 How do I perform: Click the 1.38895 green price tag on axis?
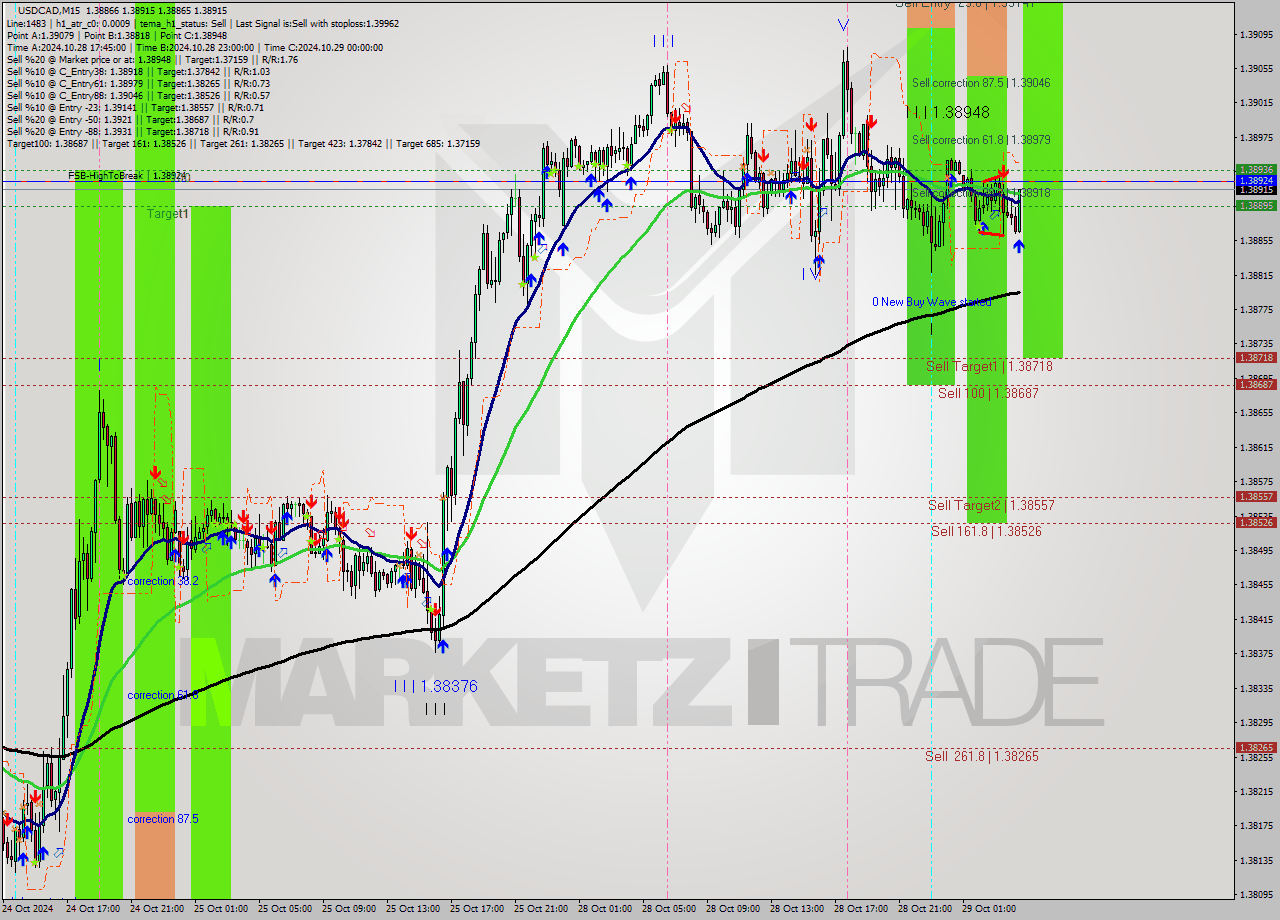coord(1256,205)
